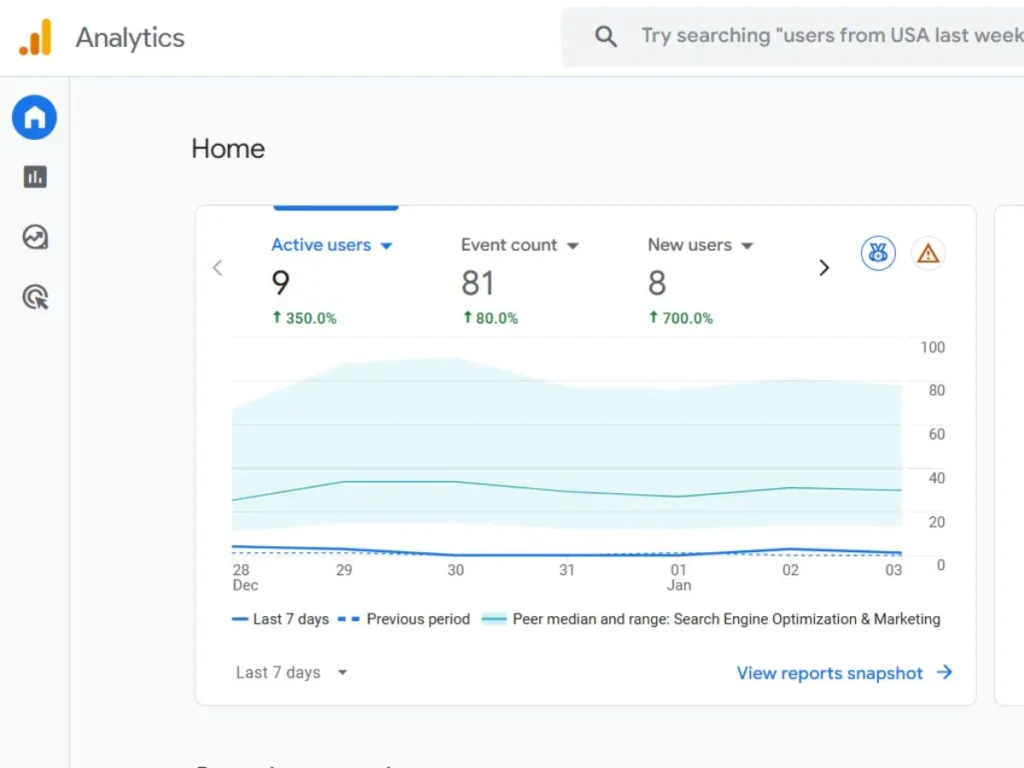1024x768 pixels.
Task: Click the Google Analytics logo
Action: [35, 38]
